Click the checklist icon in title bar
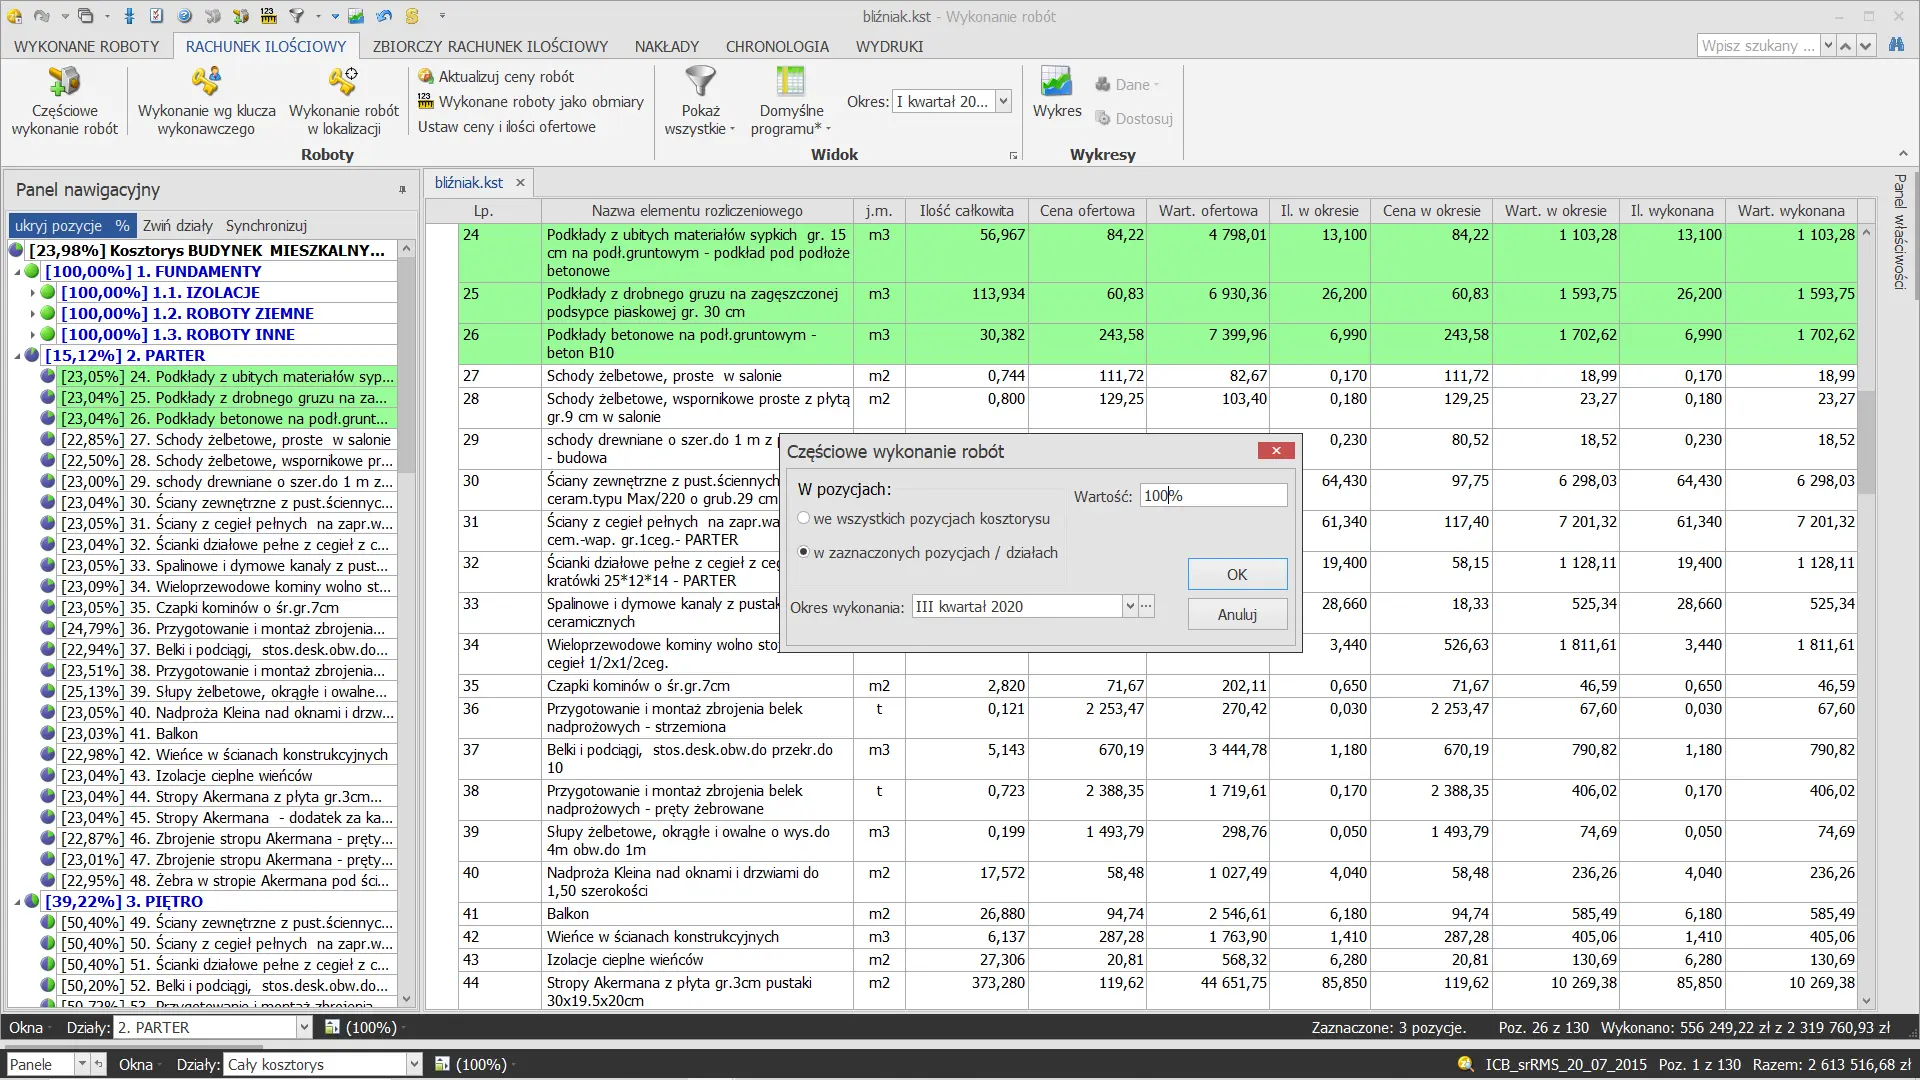Screen dimensions: 1920x1080 (x=157, y=16)
